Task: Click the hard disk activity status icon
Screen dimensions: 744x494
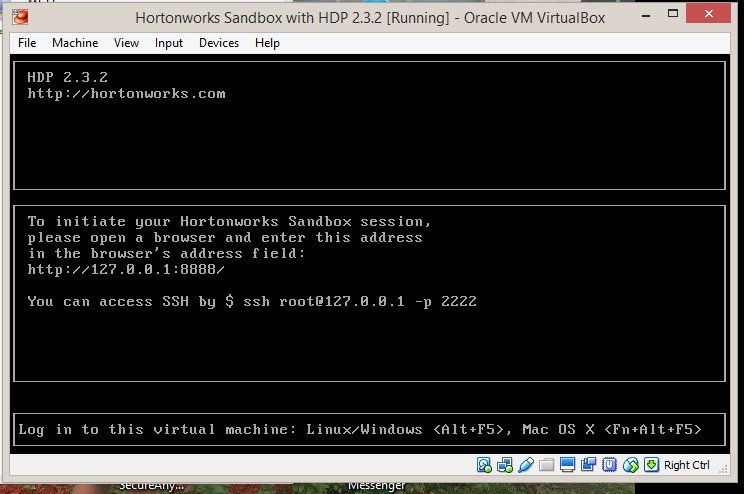Action: 484,465
